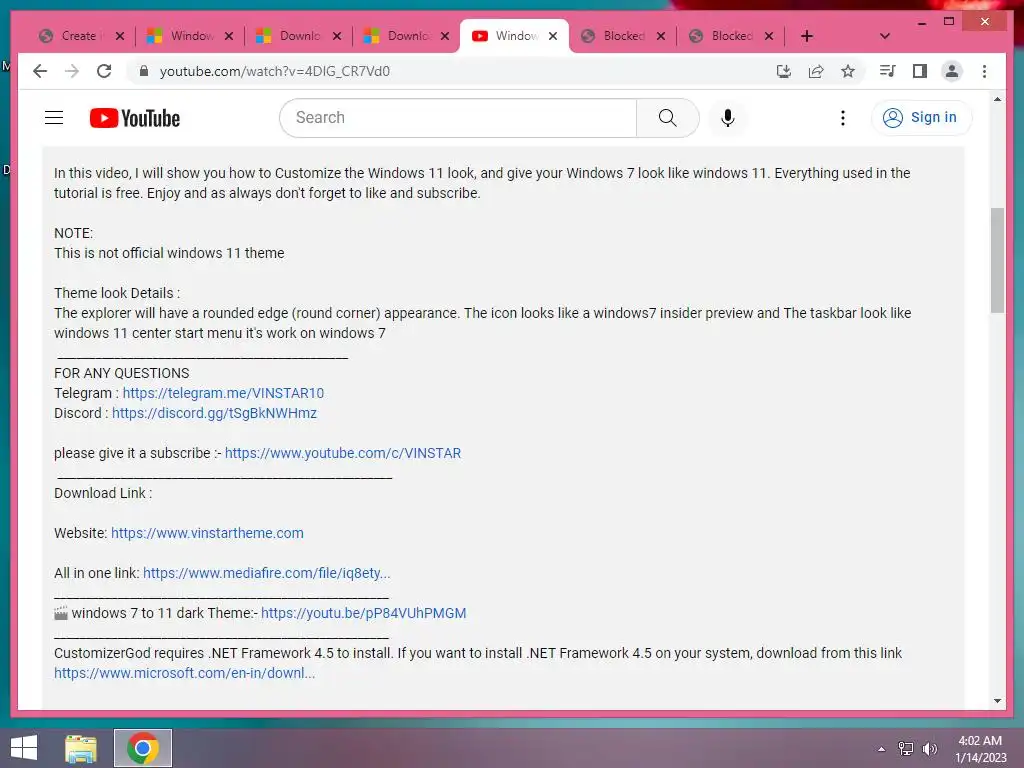Click the browser forward arrow

(72, 71)
